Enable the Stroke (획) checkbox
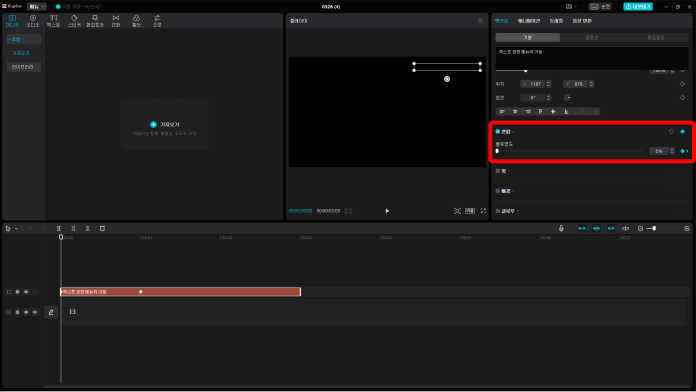The image size is (696, 392). click(498, 171)
